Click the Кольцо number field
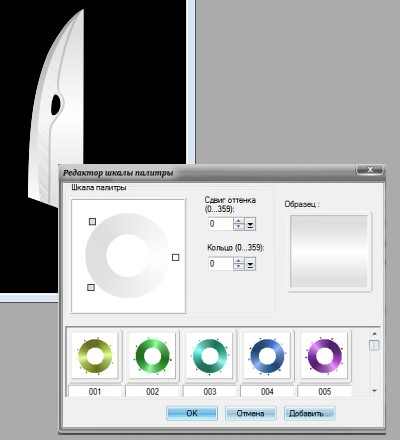This screenshot has height=440, width=400. coord(221,264)
